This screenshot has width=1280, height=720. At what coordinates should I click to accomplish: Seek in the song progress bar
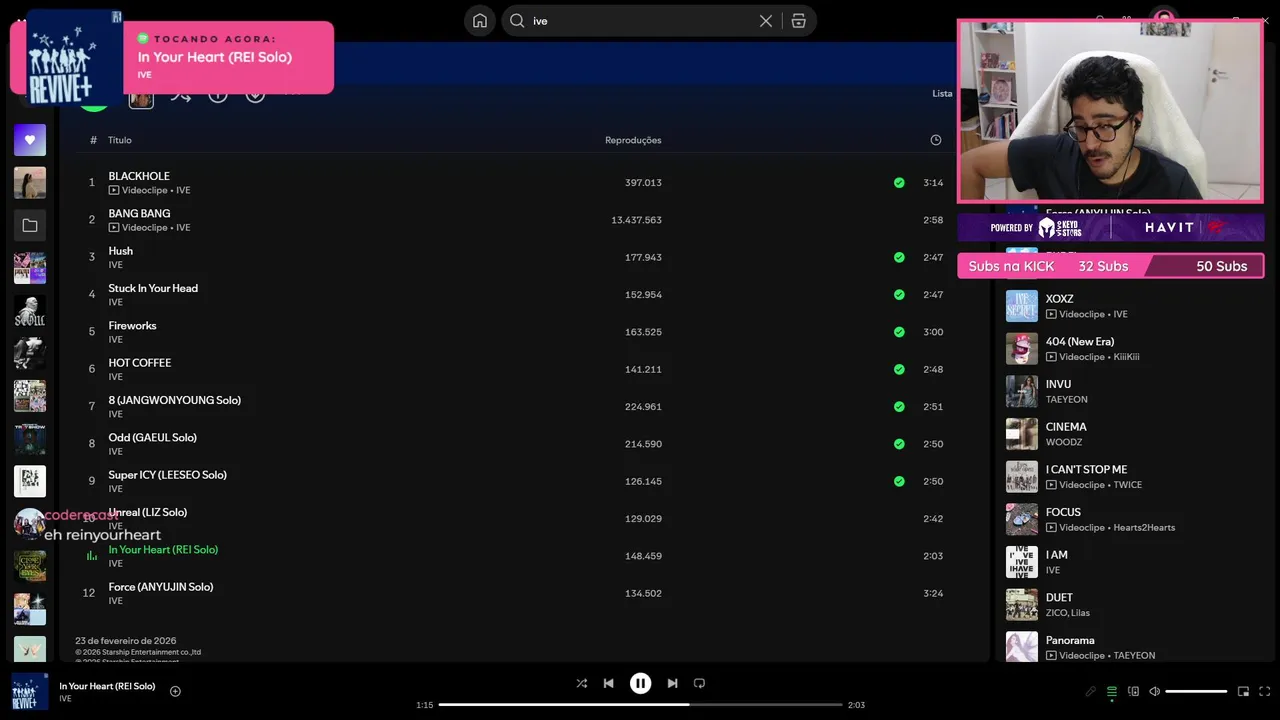640,704
